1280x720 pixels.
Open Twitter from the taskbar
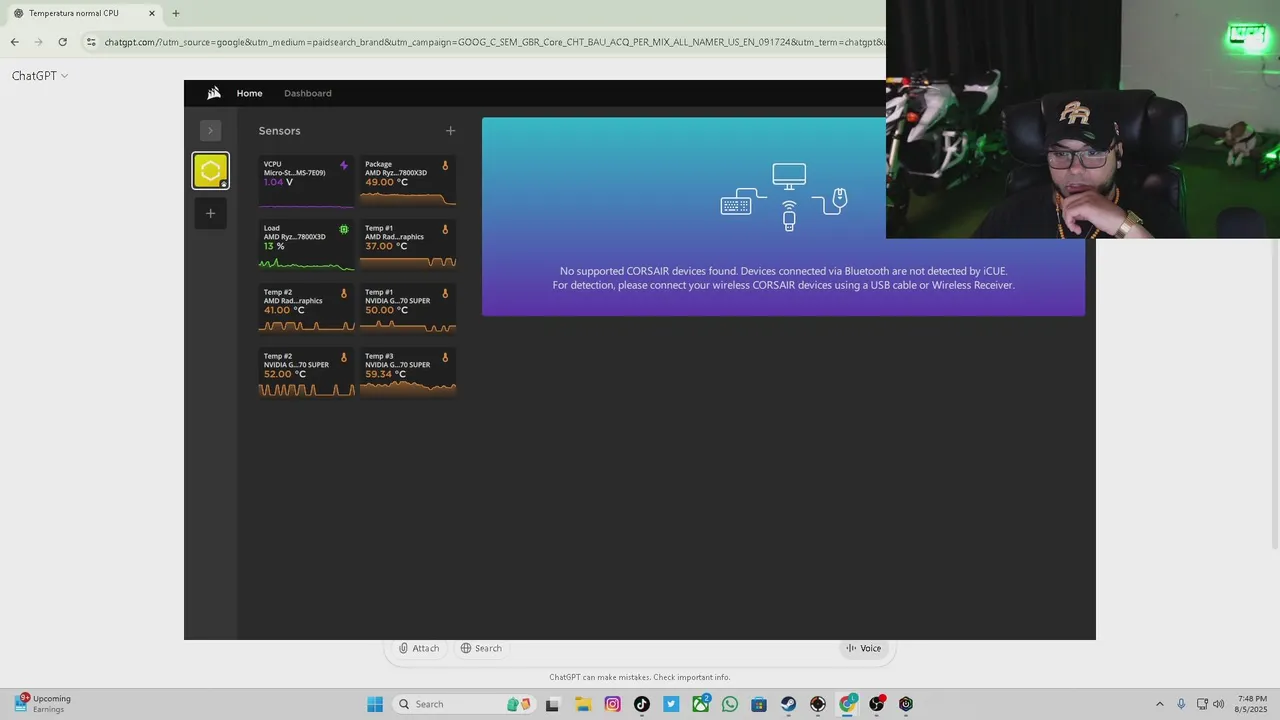coord(671,704)
